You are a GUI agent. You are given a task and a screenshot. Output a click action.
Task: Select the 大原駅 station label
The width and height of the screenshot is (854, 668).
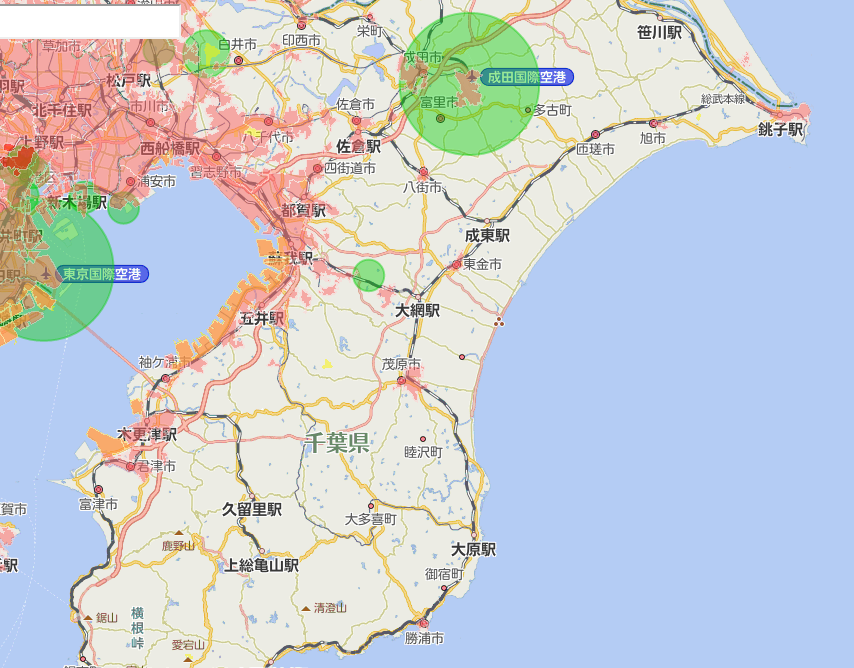473,550
